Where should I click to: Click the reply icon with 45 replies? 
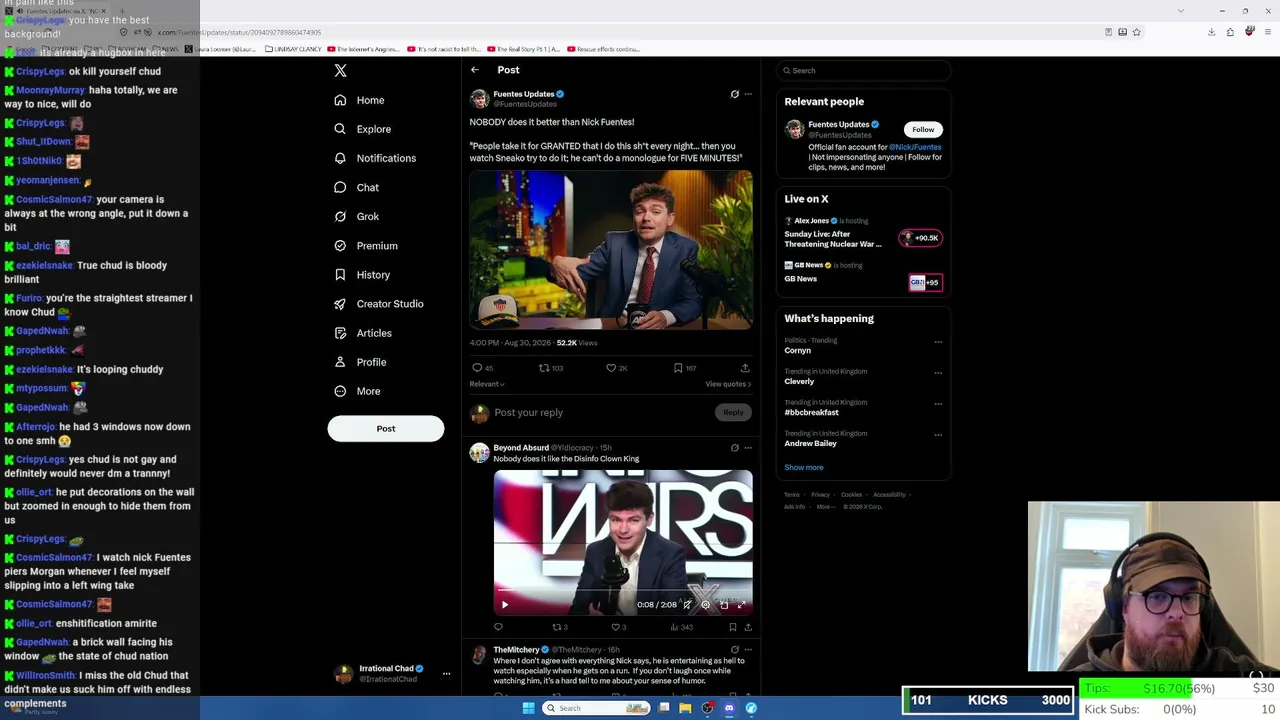[x=477, y=368]
